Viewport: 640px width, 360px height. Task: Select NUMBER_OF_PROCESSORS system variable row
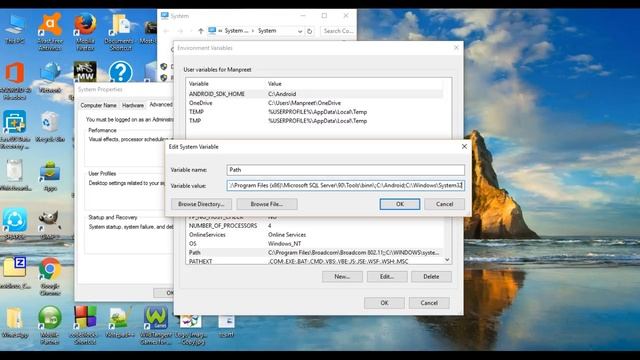(315, 226)
